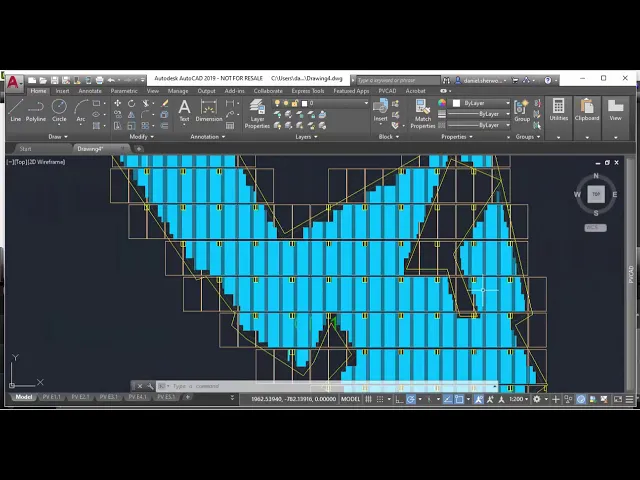Click the 2D Wireframe visual style label
This screenshot has width=640, height=480.
pos(47,162)
